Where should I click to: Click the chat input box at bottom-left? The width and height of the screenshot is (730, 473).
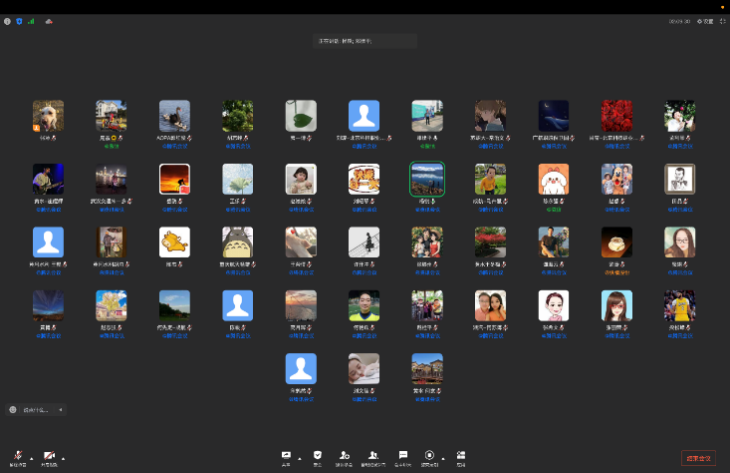click(x=36, y=410)
